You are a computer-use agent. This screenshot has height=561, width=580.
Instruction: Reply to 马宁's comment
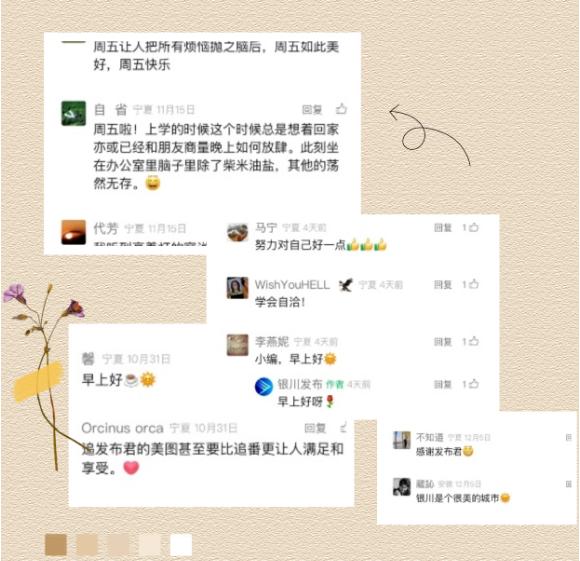[x=443, y=227]
